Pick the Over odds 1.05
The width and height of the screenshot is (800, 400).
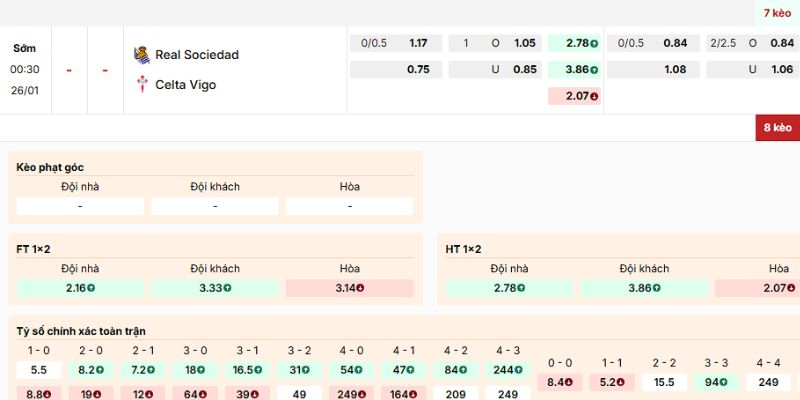[x=524, y=43]
